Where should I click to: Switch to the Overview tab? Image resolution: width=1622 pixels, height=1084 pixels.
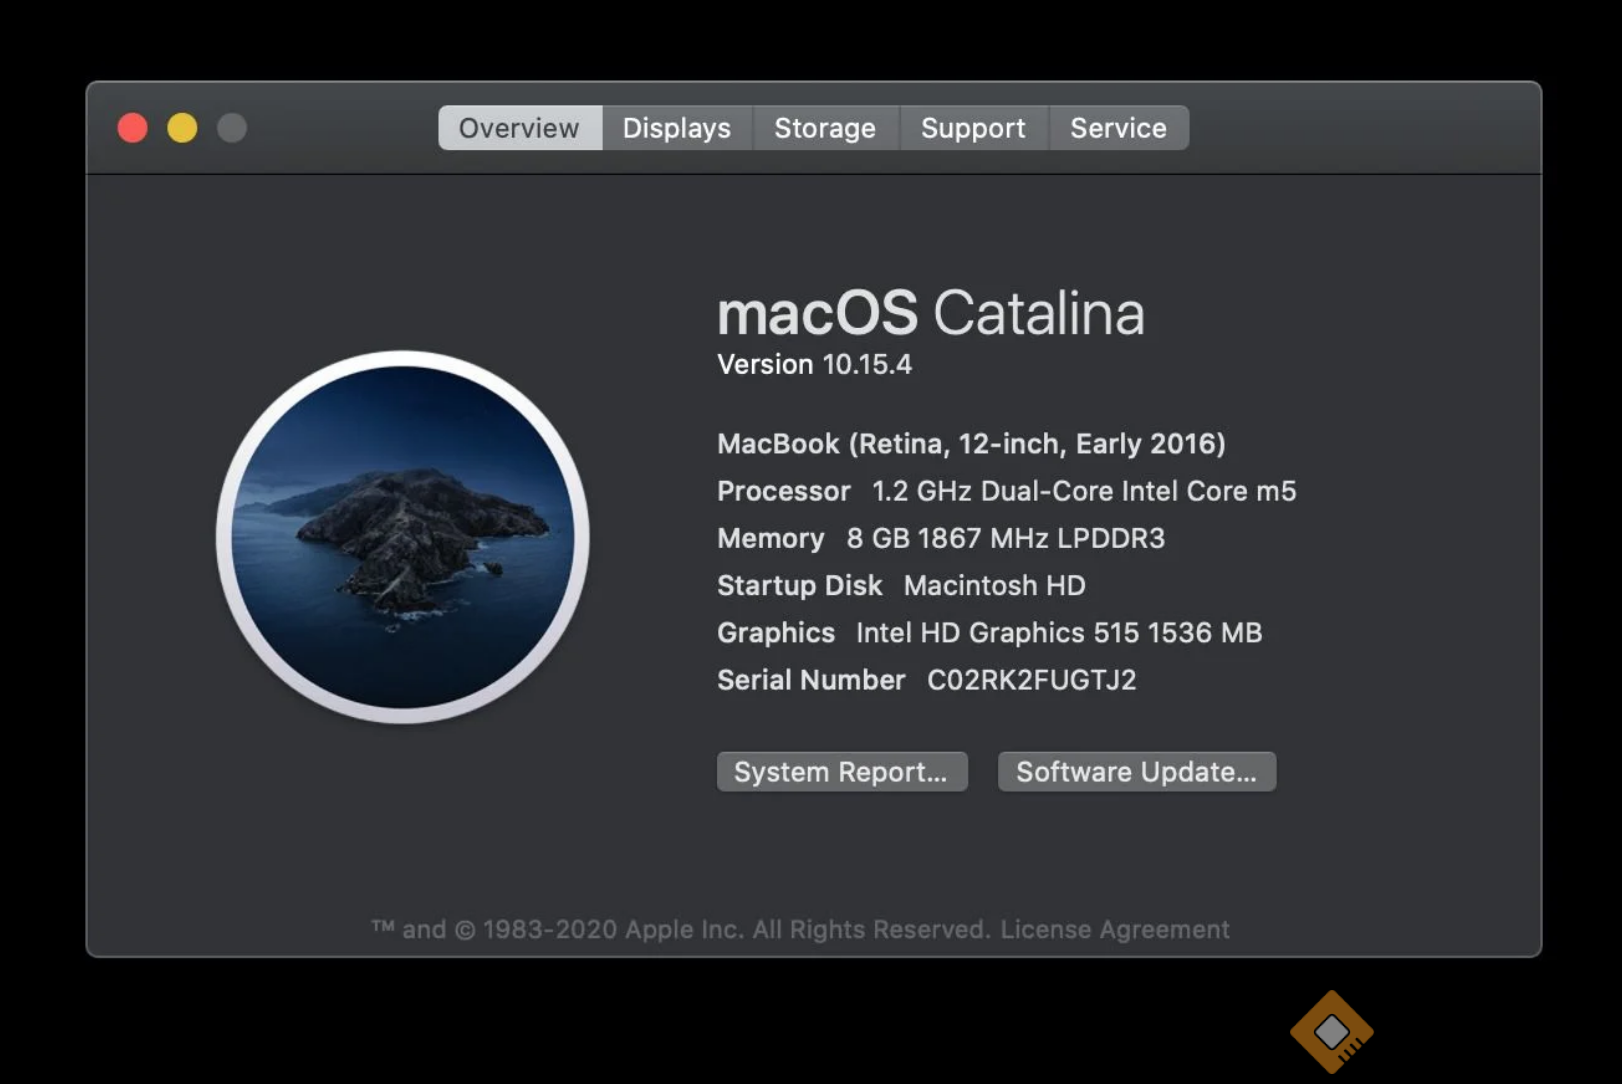519,128
